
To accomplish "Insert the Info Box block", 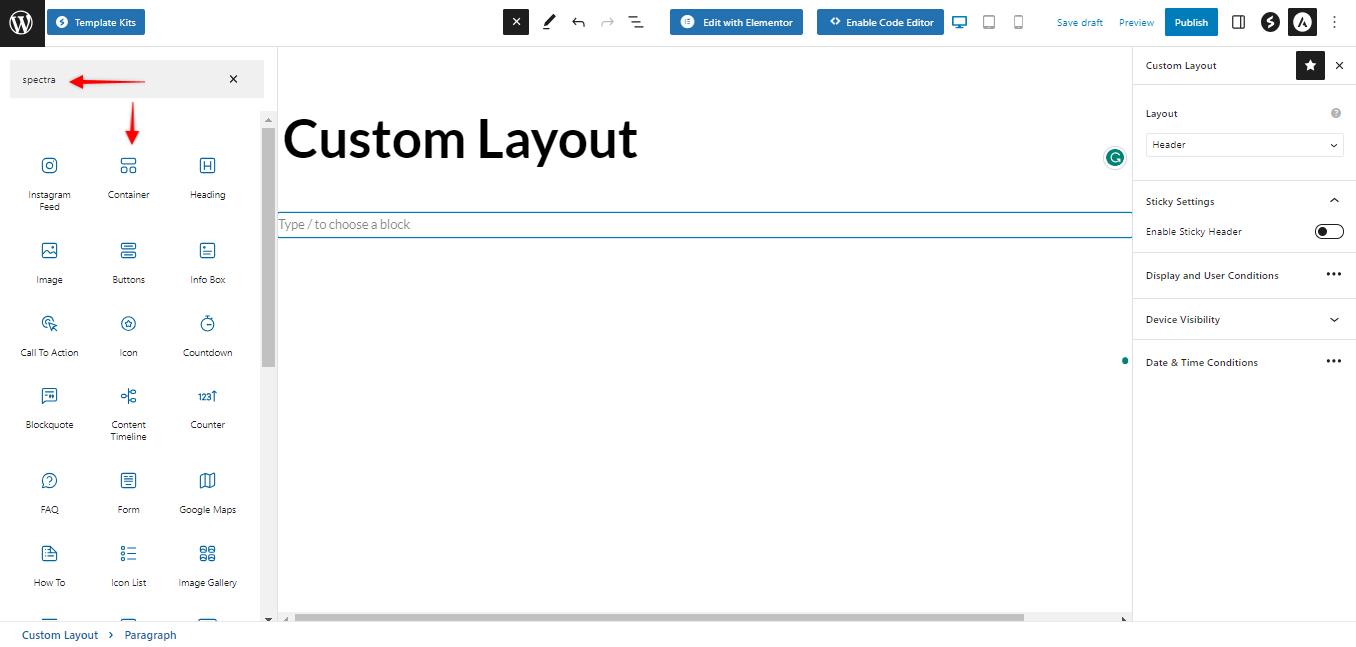I will click(x=207, y=263).
